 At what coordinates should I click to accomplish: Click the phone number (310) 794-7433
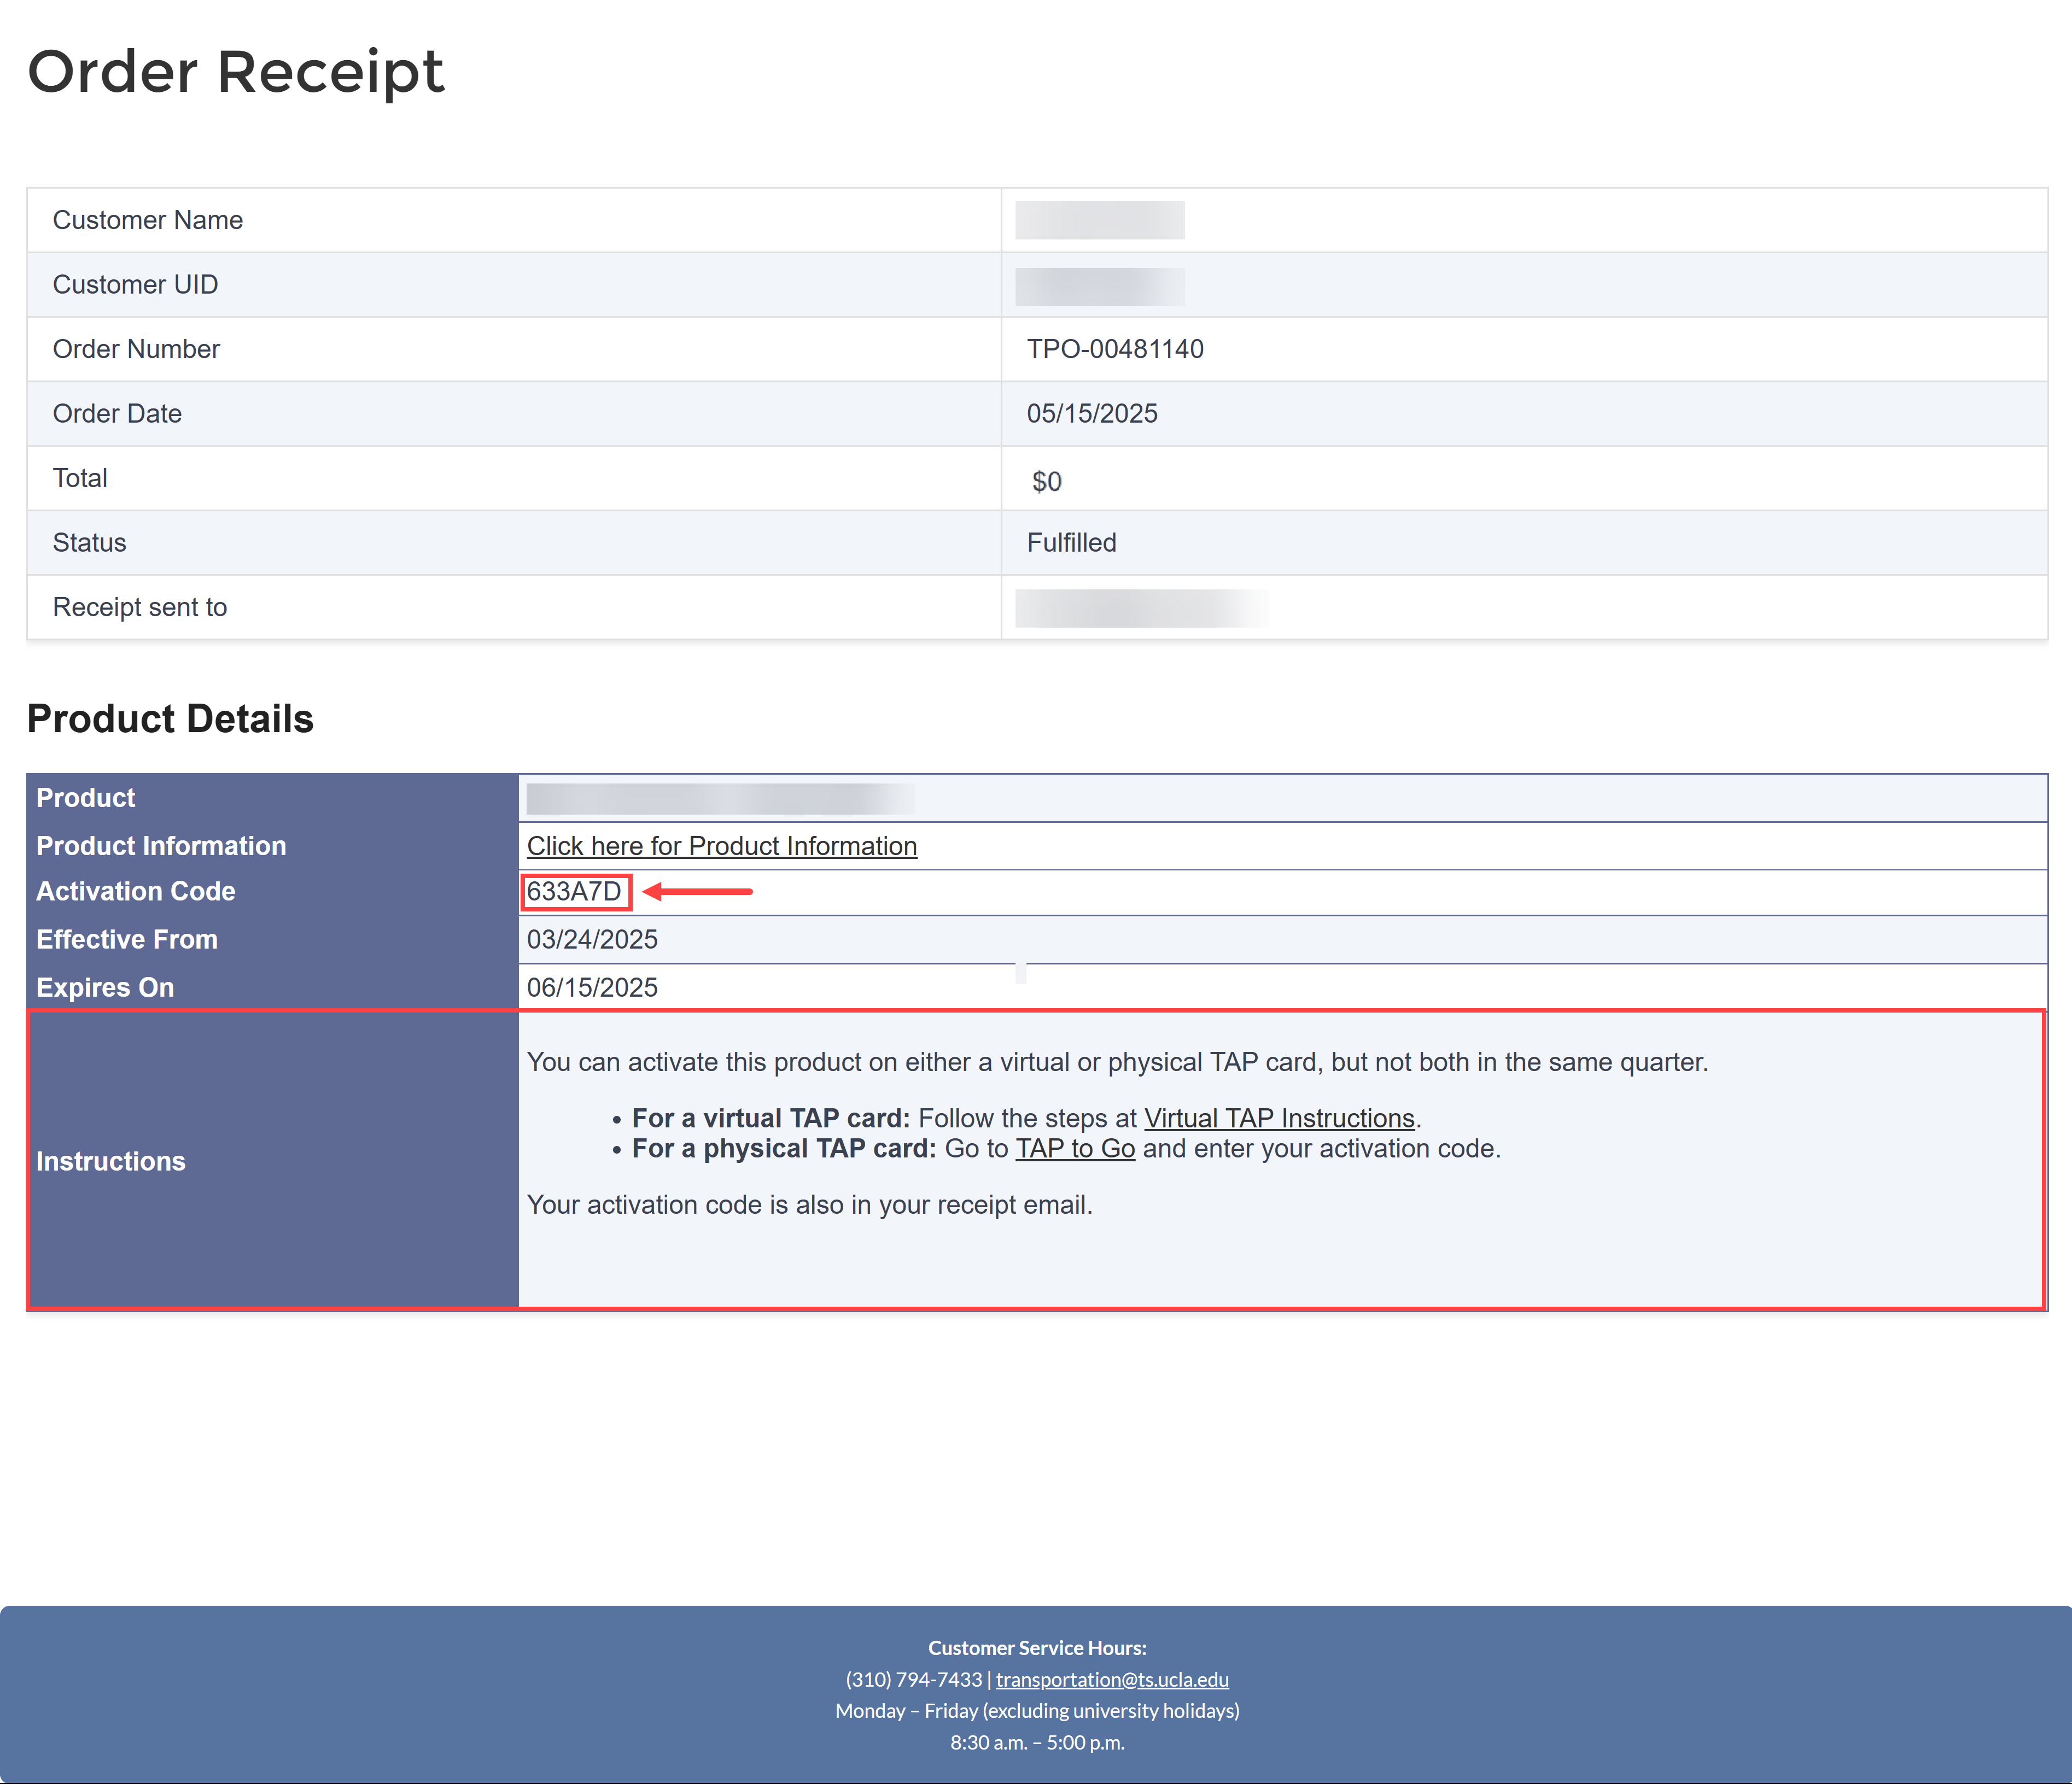point(913,1679)
